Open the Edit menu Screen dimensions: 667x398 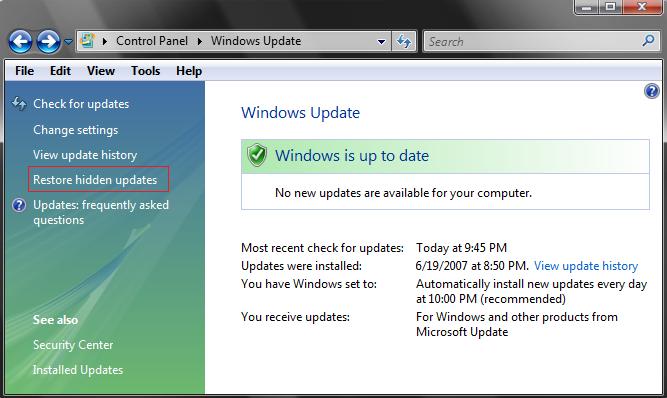click(x=60, y=71)
